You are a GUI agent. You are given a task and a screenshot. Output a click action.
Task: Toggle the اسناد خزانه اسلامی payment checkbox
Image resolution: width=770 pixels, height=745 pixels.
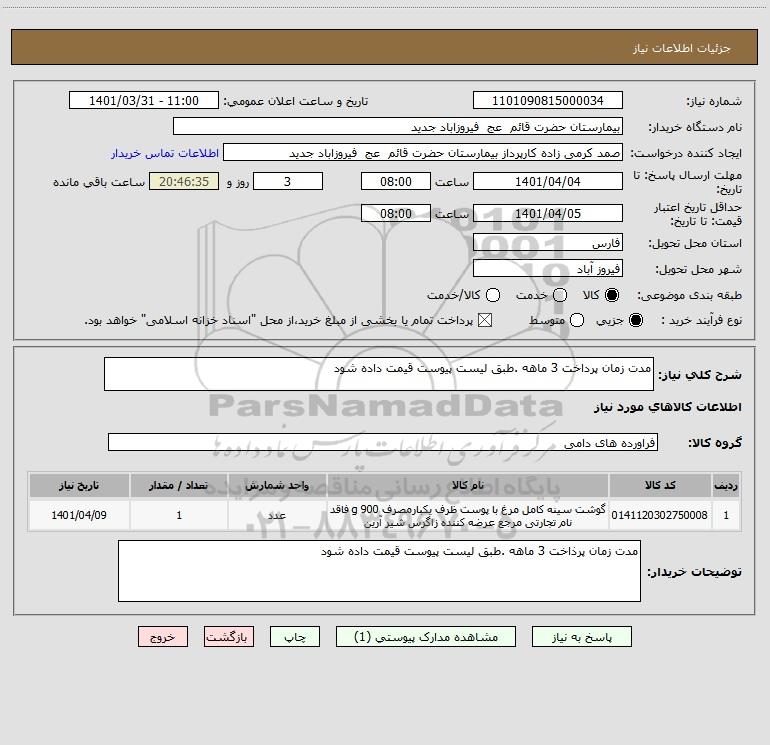(x=485, y=320)
